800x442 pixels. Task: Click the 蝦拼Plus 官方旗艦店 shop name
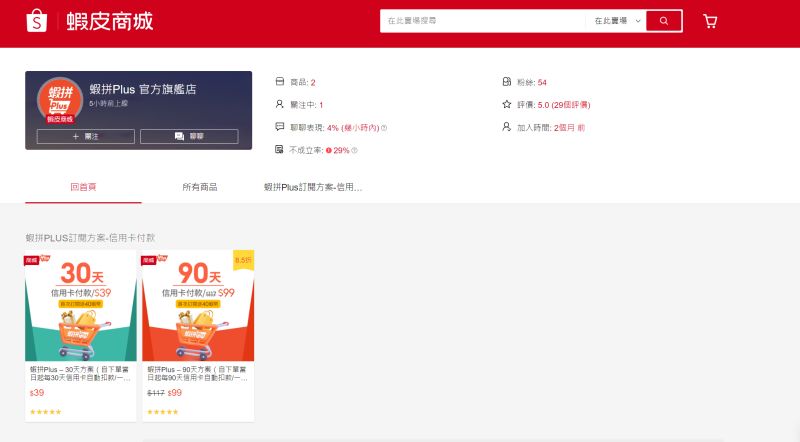143,89
